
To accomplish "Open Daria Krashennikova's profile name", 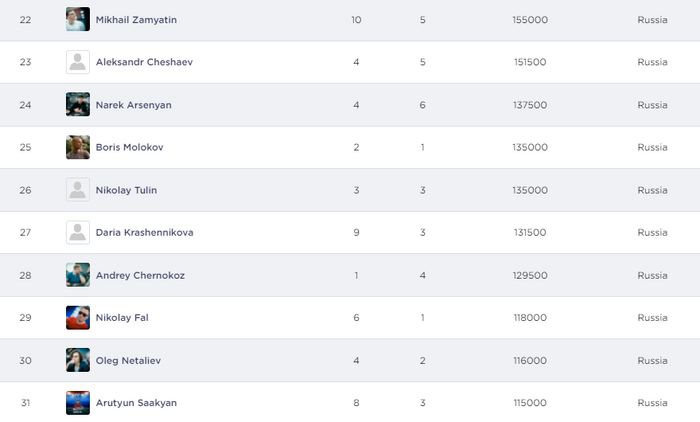I will point(144,232).
